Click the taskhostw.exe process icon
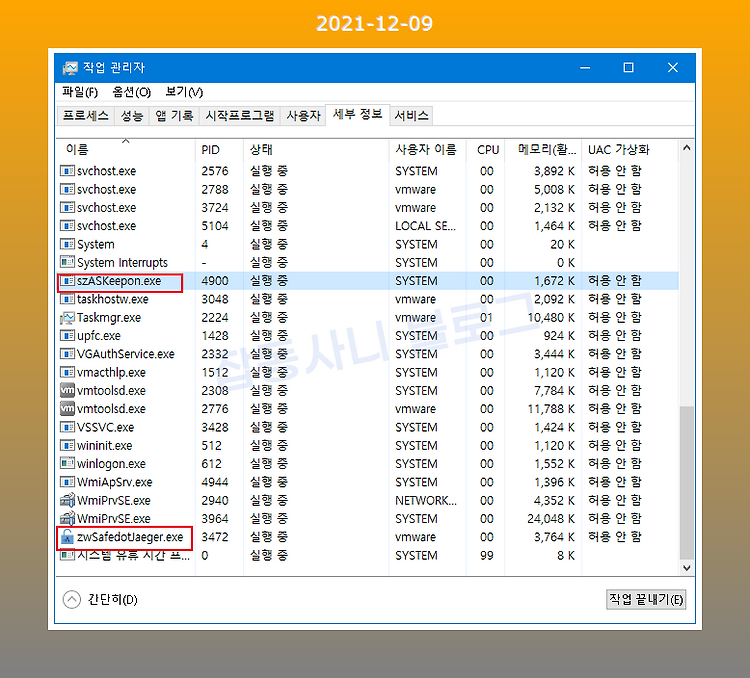The image size is (750, 678). pos(67,299)
